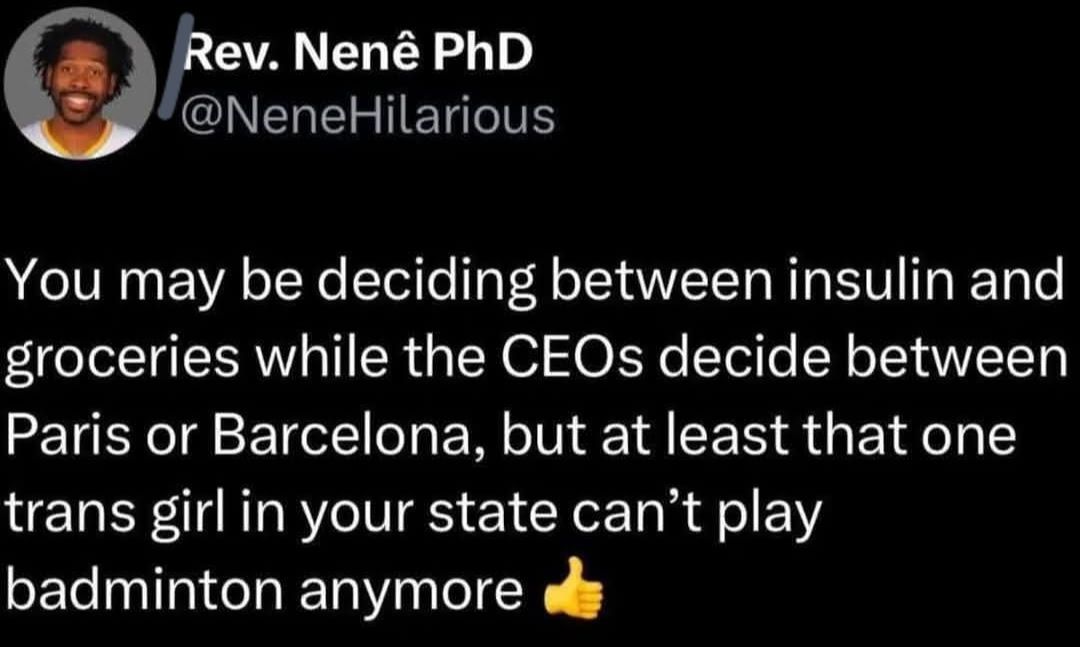1080x647 pixels.
Task: Click the thumbs up emoji
Action: pyautogui.click(x=573, y=588)
